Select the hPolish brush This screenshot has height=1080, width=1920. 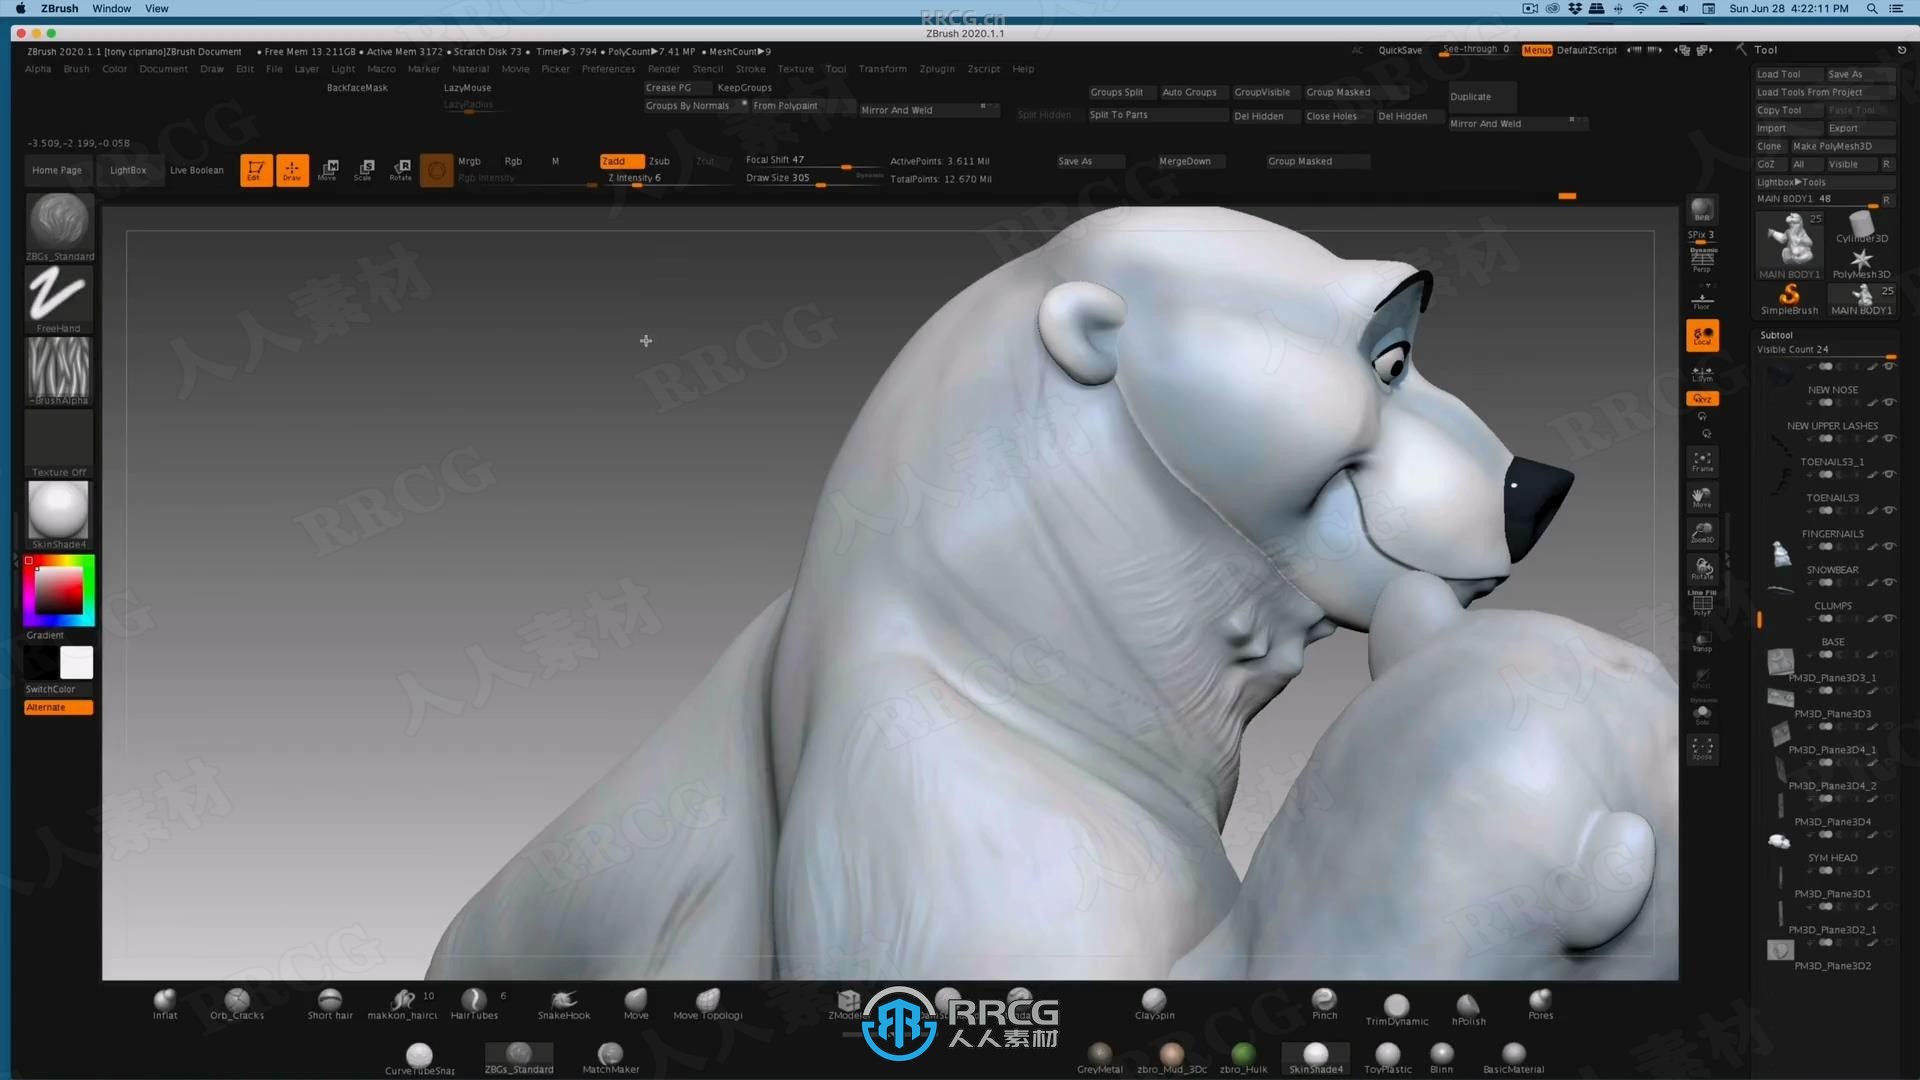(x=1468, y=1009)
